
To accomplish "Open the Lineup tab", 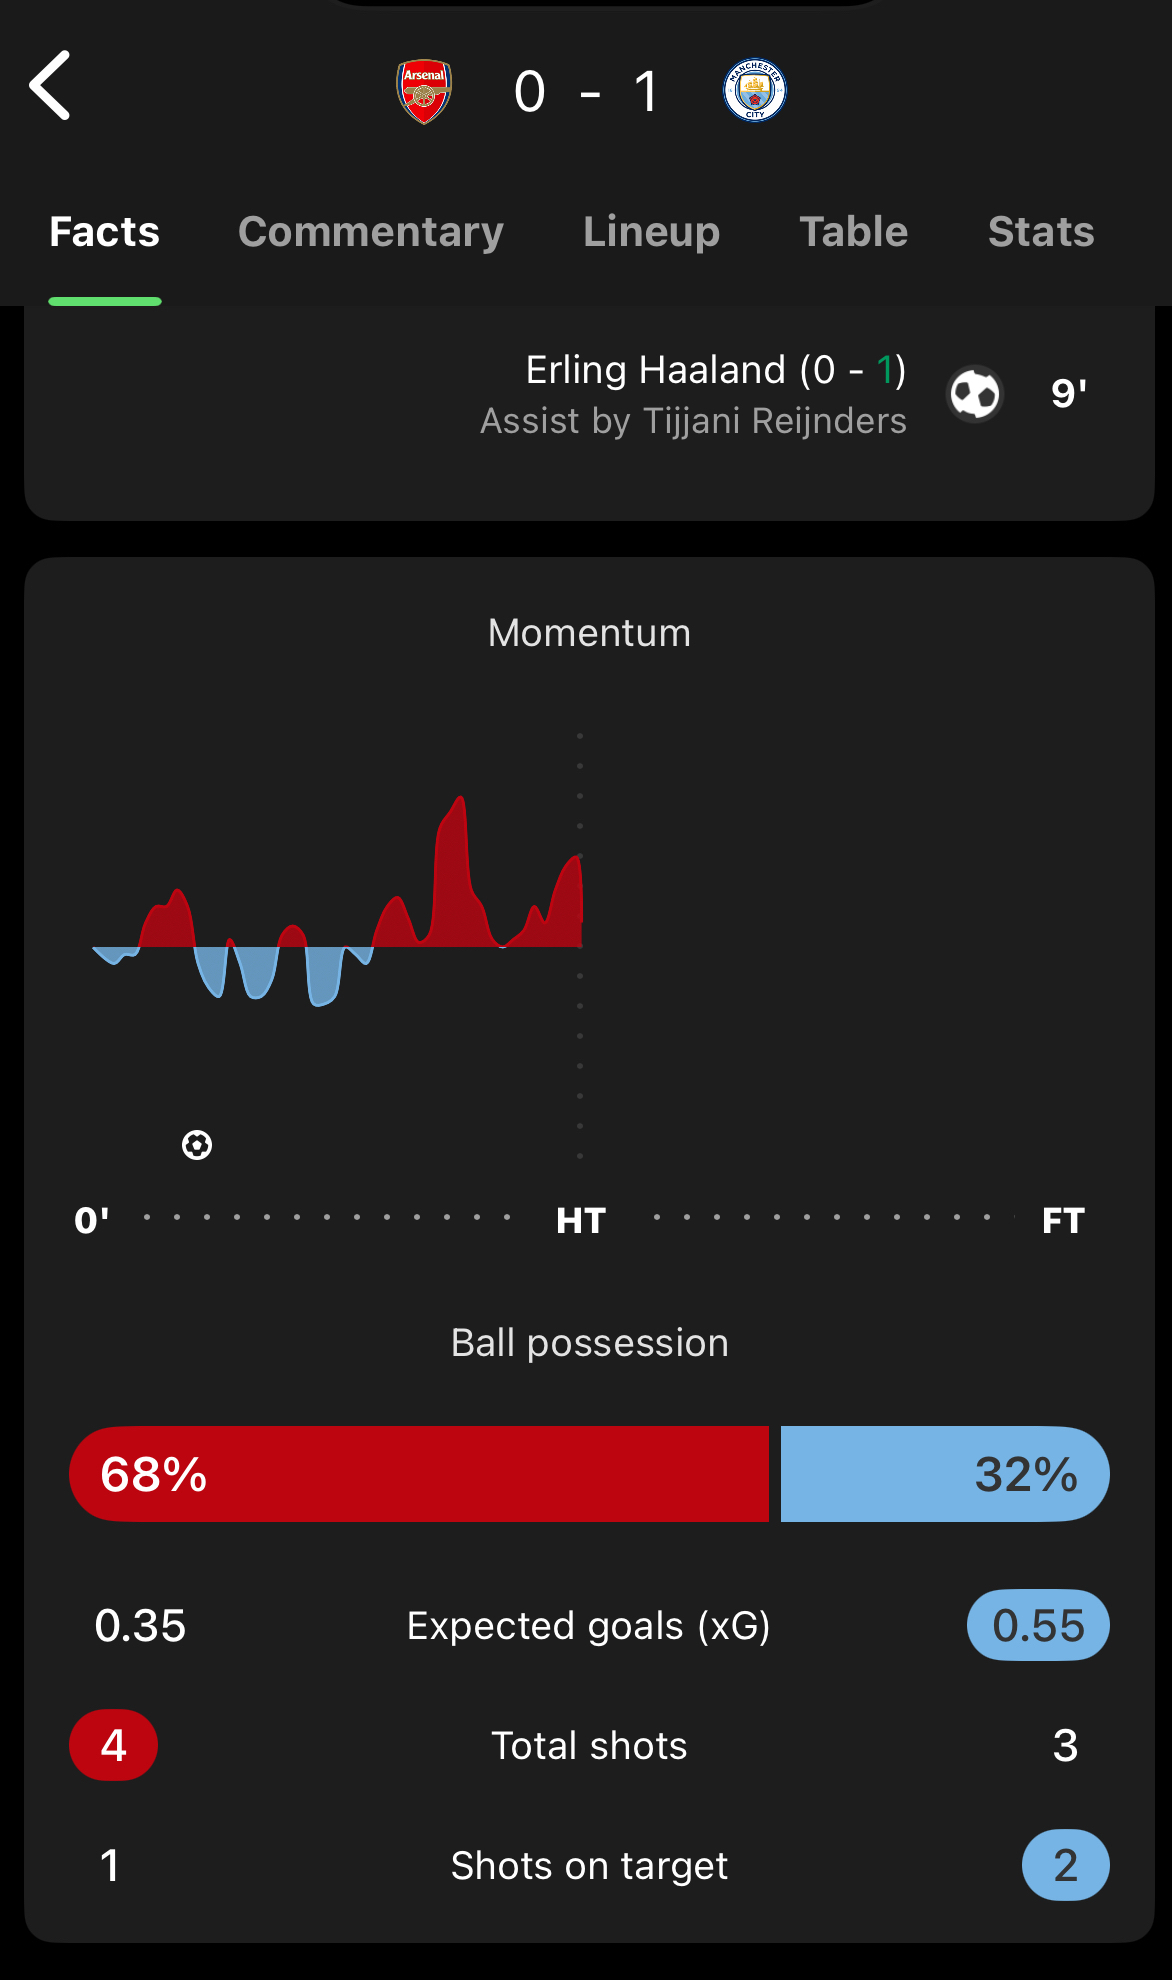I will [x=651, y=232].
